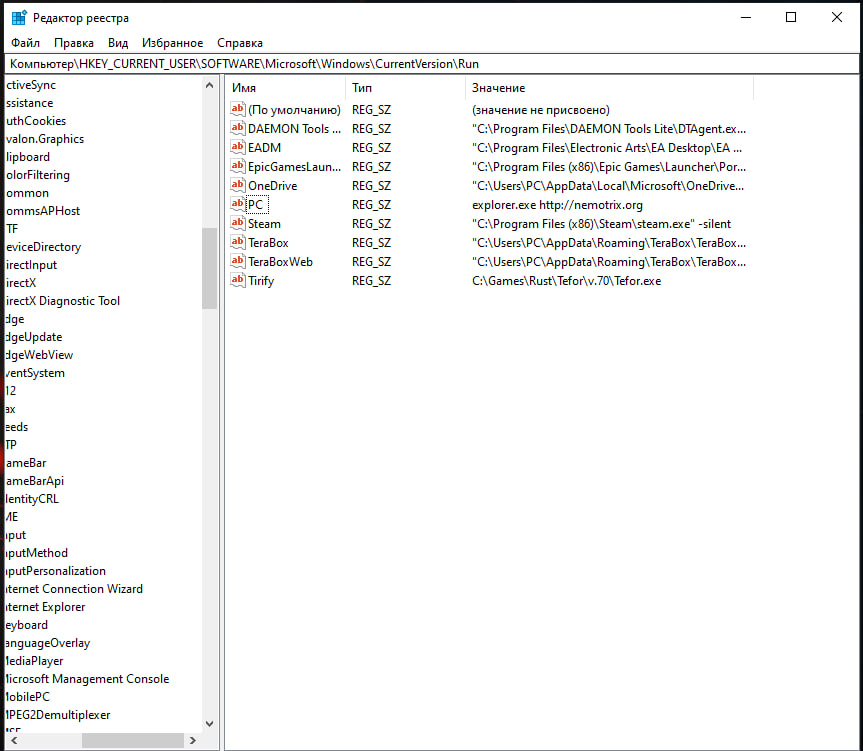Click the tree pane scroll left arrow
Image resolution: width=863 pixels, height=751 pixels.
[14, 741]
